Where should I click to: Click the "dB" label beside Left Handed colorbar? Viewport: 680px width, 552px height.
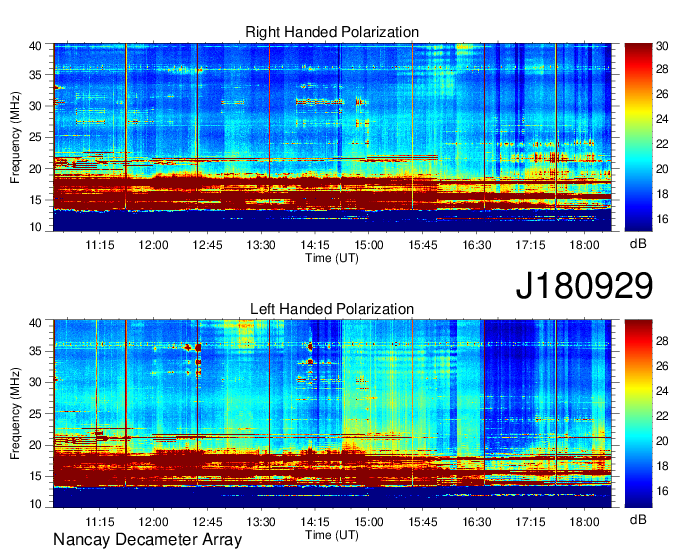pyautogui.click(x=638, y=519)
